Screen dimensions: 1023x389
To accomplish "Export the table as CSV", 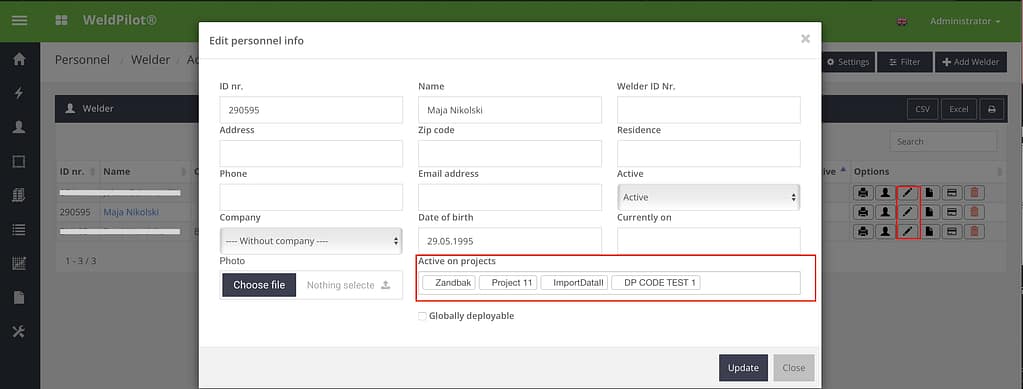I will [923, 109].
